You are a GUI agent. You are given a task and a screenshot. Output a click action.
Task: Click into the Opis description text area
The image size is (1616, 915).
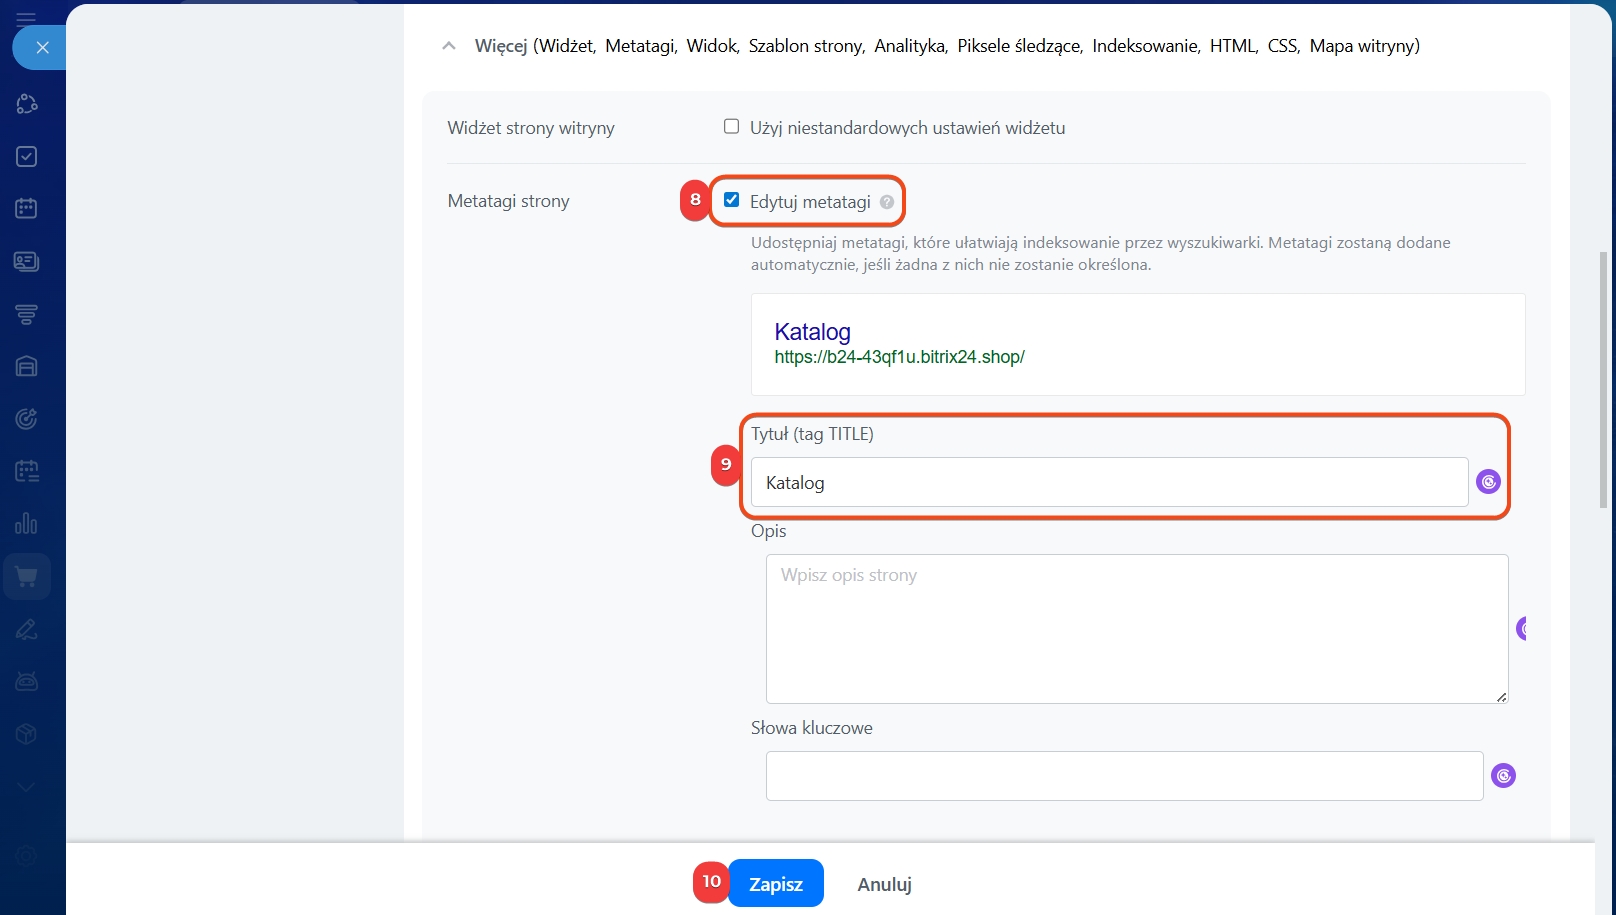tap(1136, 629)
